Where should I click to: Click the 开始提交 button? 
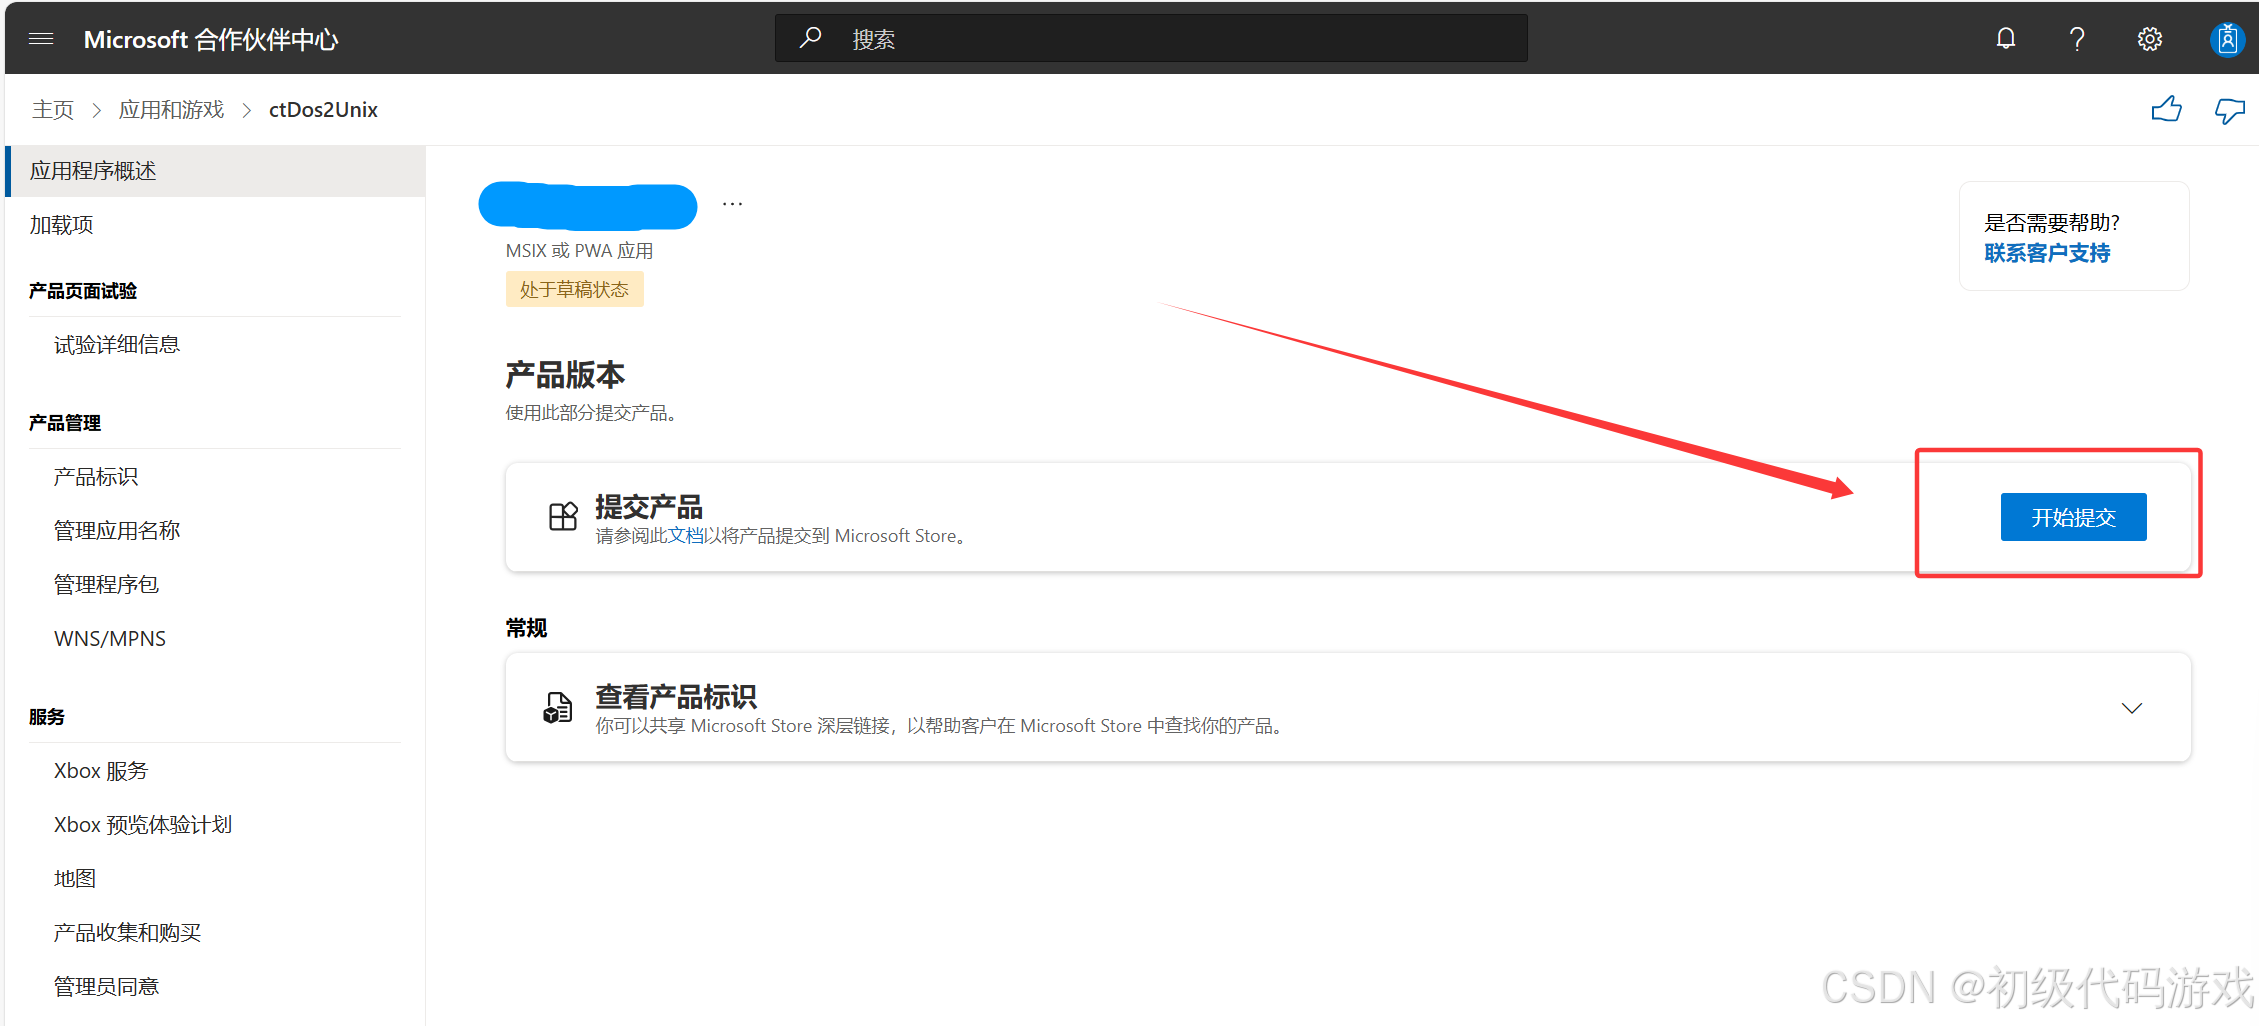[x=2073, y=517]
